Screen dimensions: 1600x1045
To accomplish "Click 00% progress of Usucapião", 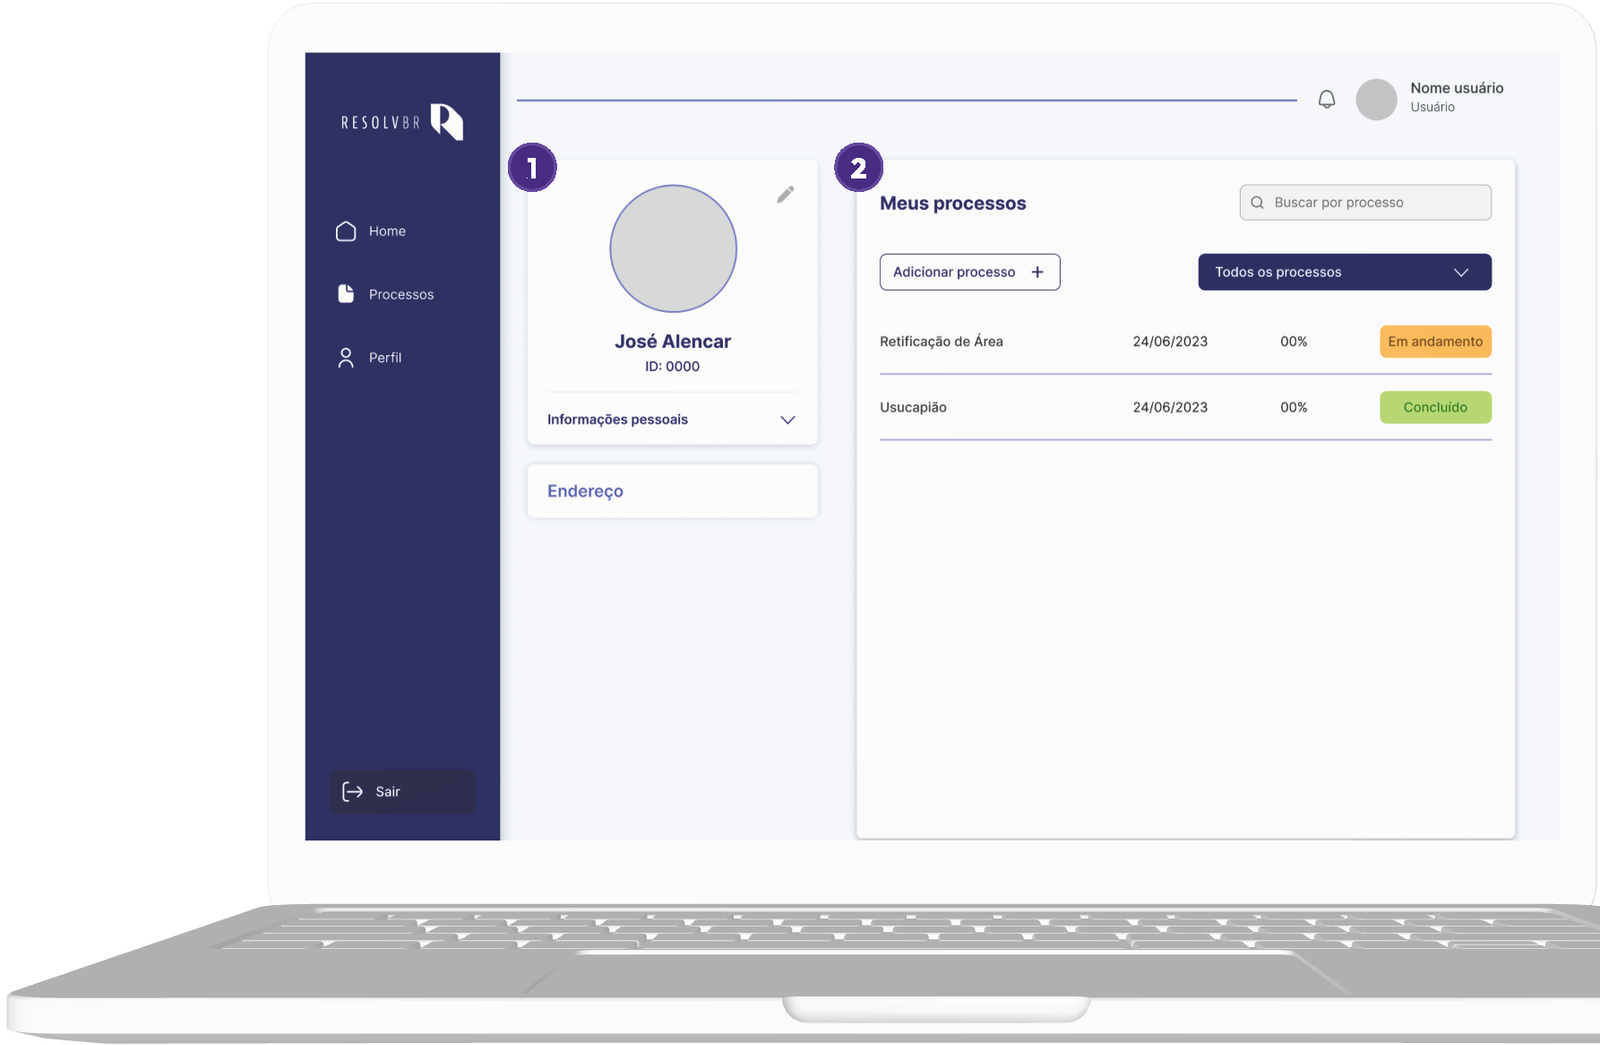I will click(1294, 407).
